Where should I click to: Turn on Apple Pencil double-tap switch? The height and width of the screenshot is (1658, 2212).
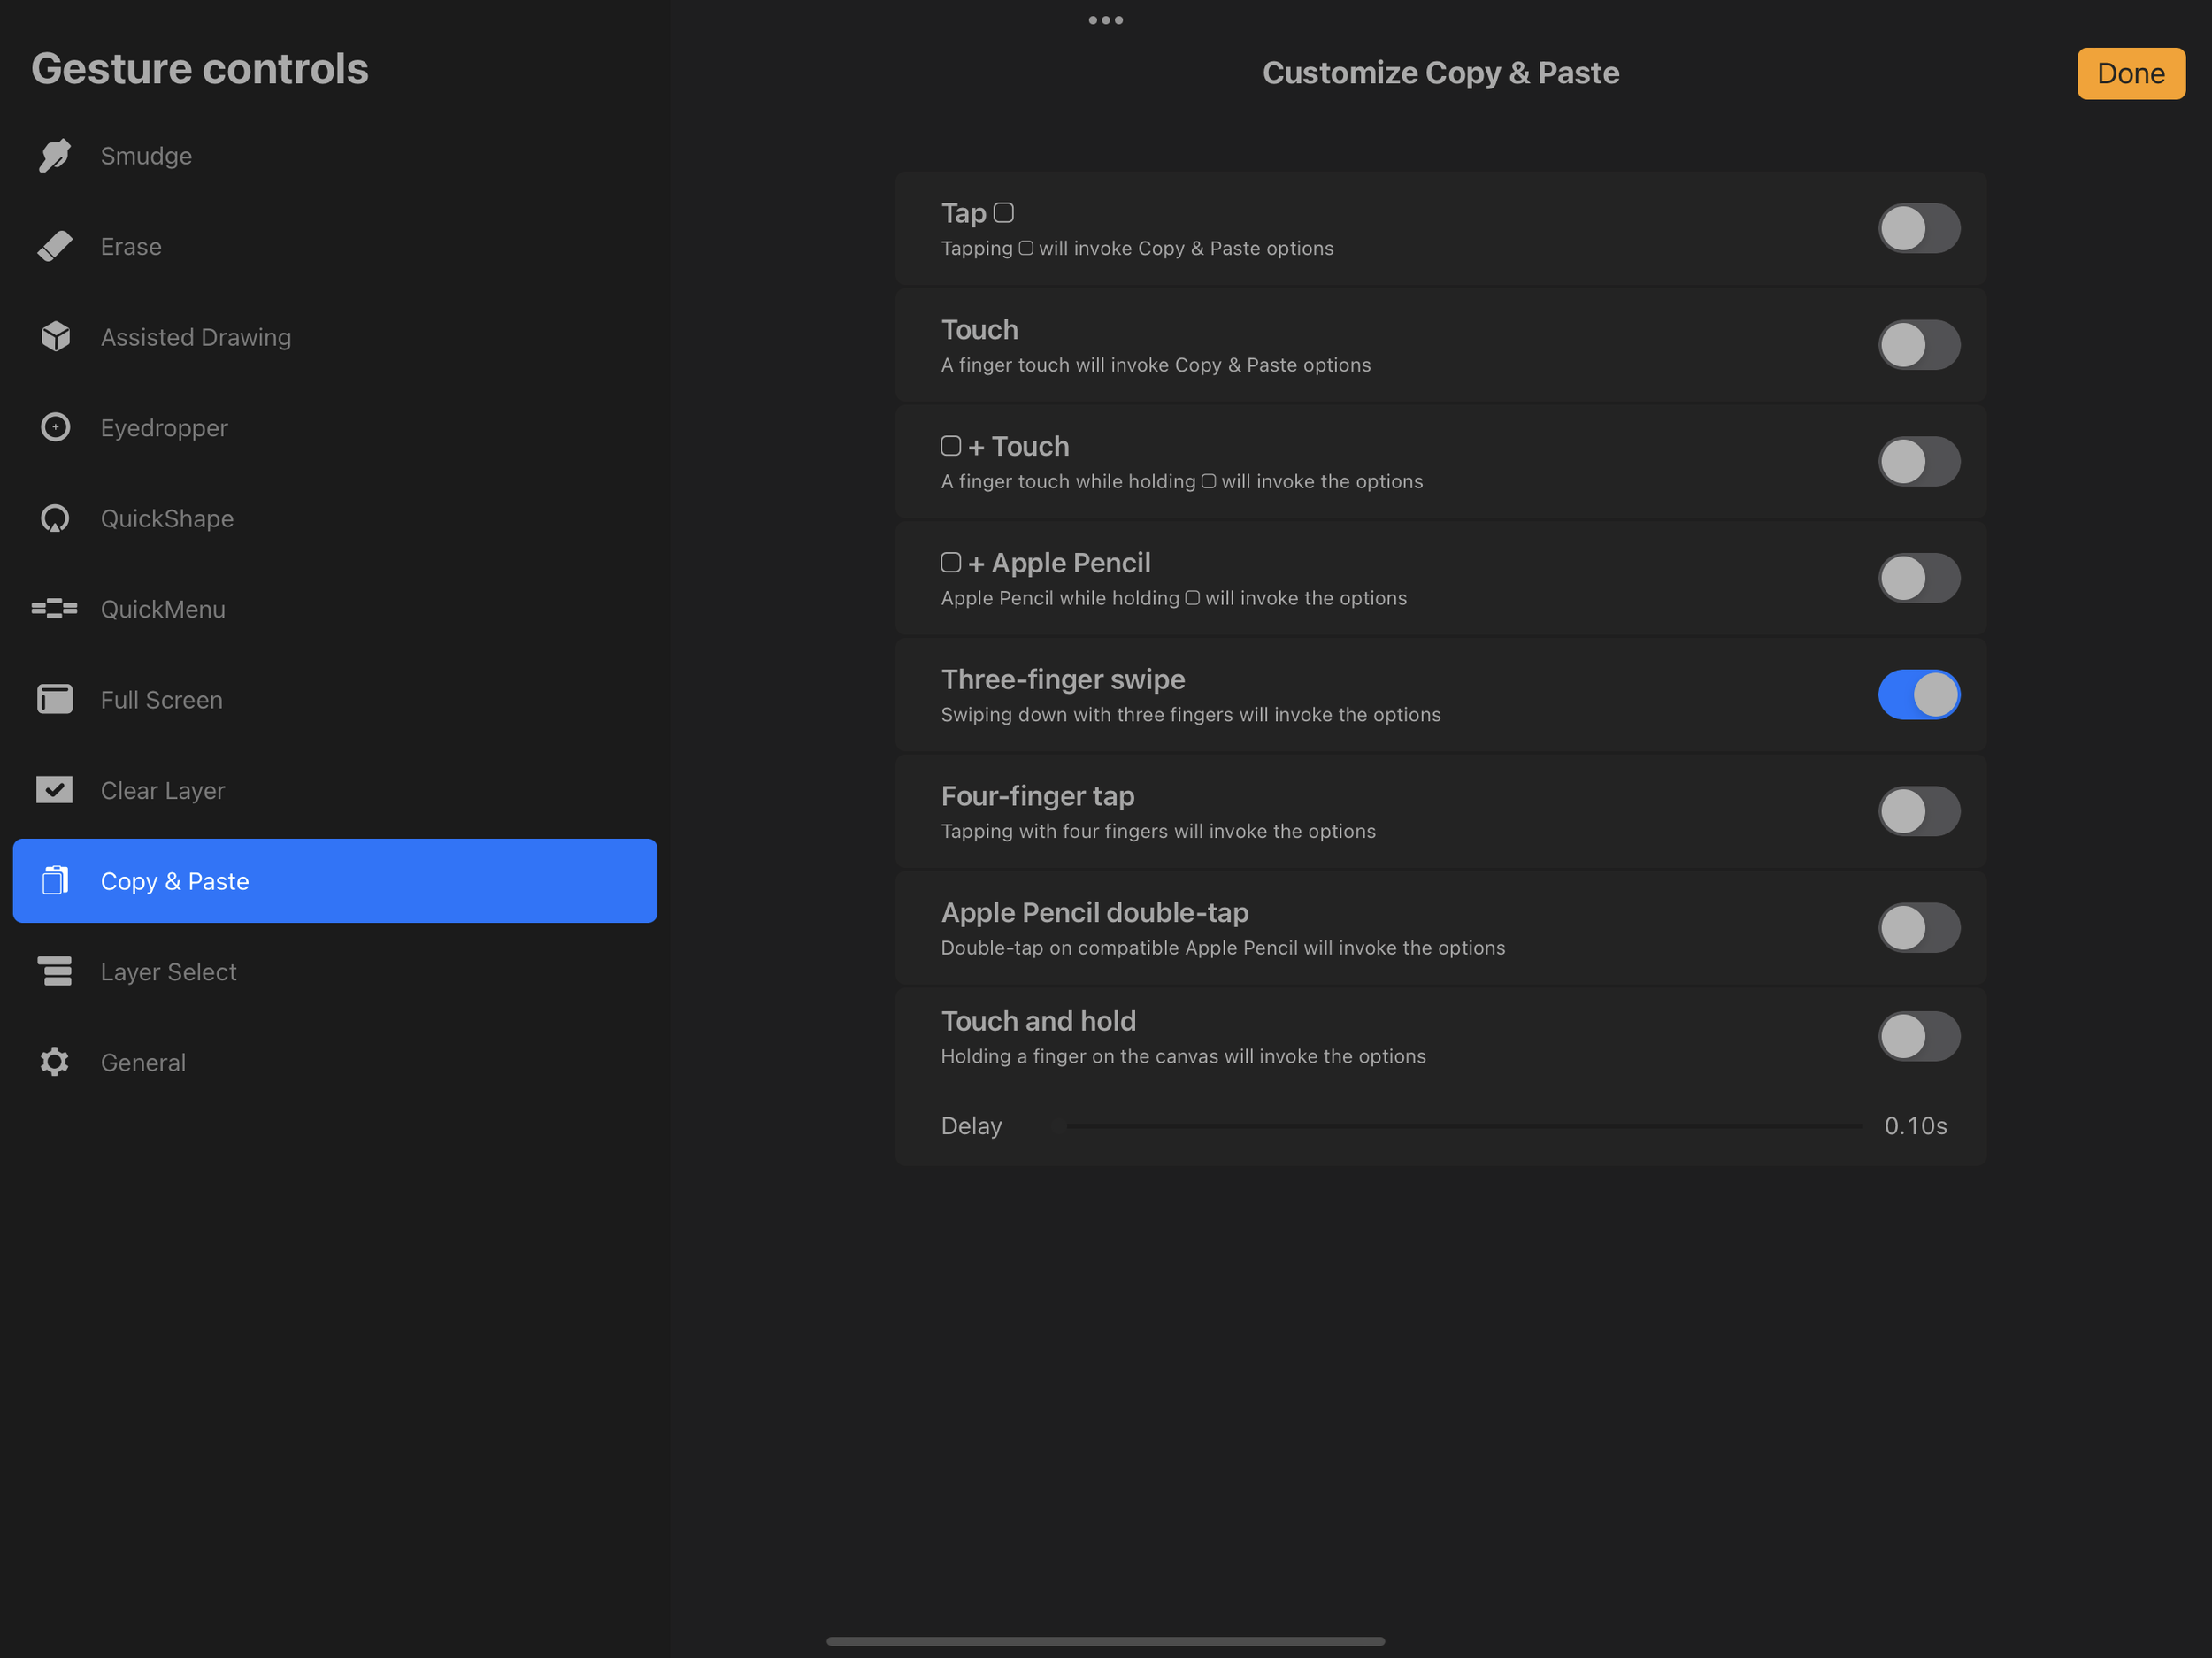point(1918,928)
